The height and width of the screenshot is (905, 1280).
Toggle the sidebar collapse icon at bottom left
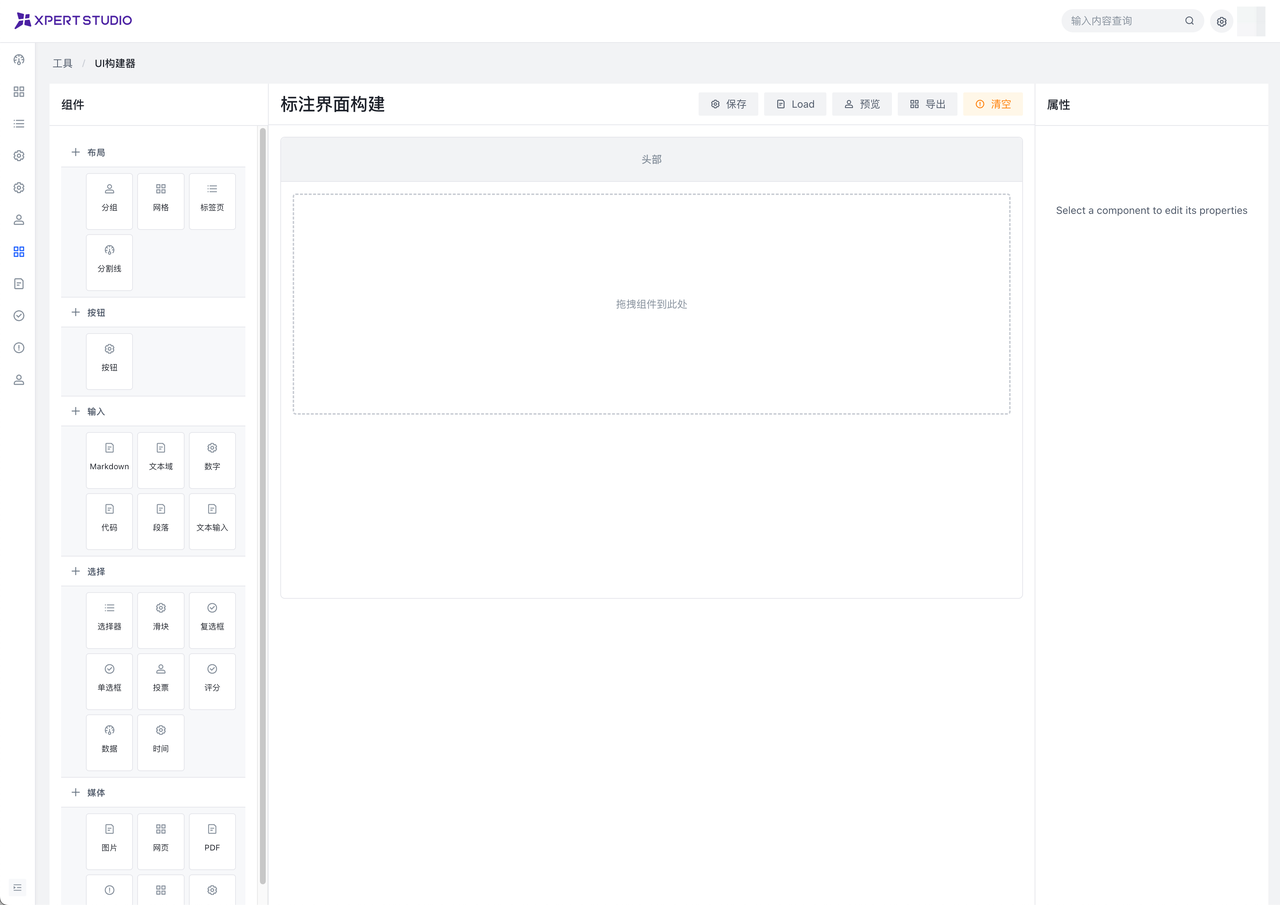[17, 888]
